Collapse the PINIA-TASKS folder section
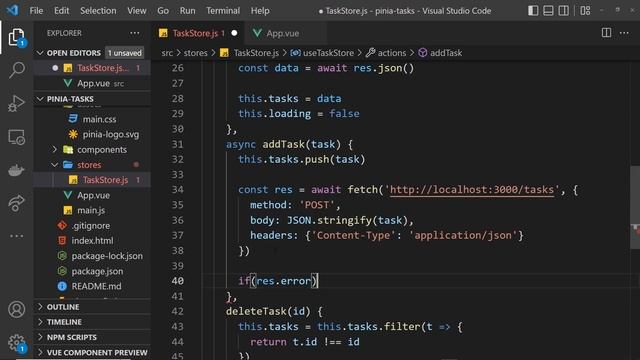Image resolution: width=640 pixels, height=360 pixels. (40, 99)
